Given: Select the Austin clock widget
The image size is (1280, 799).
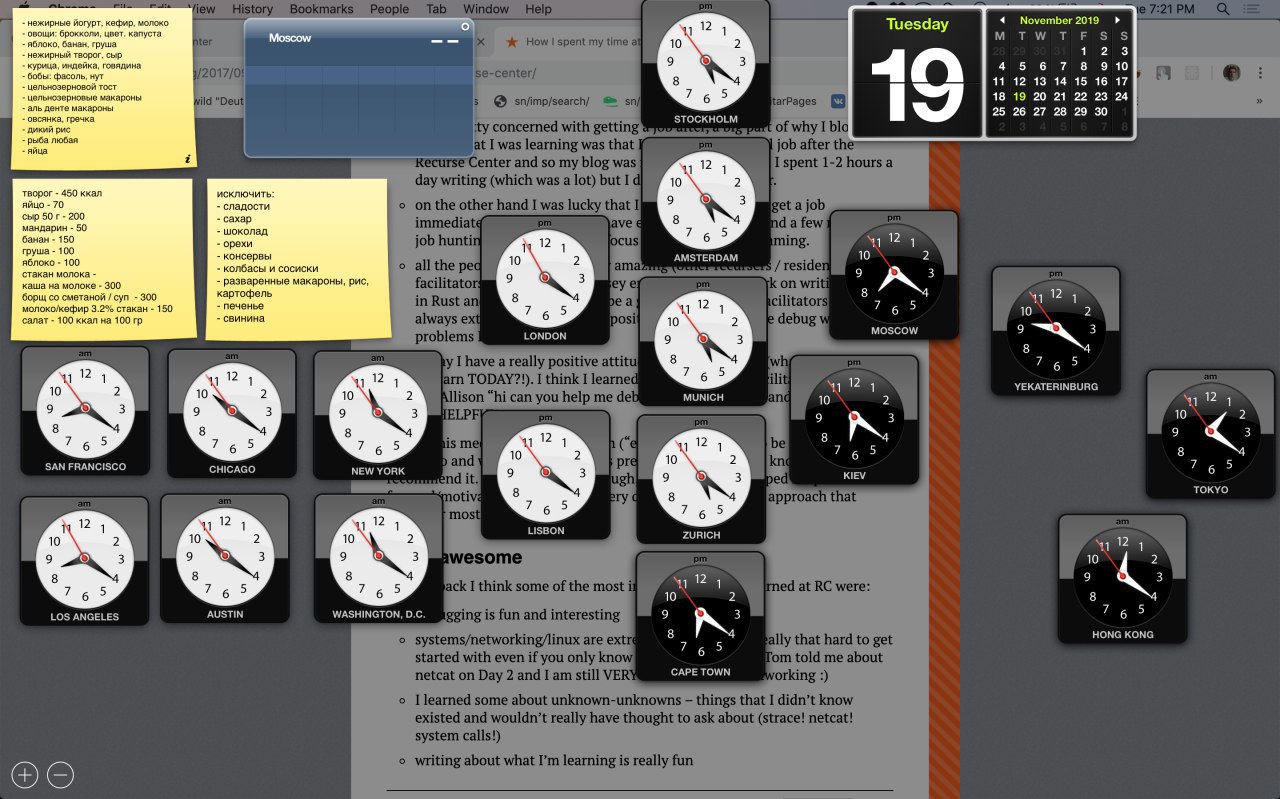Looking at the screenshot, I should (225, 559).
